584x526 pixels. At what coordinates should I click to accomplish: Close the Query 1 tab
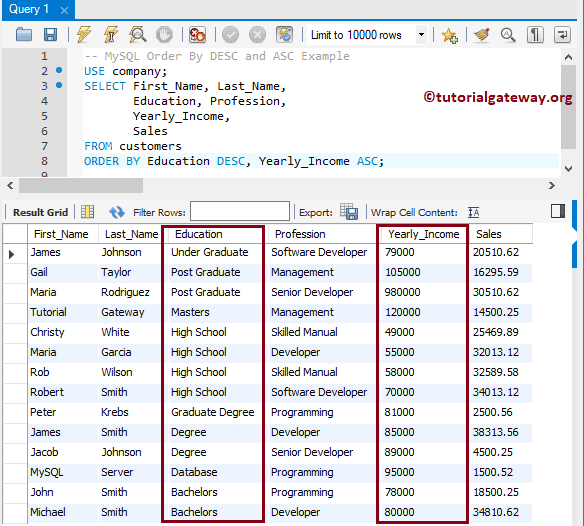click(64, 10)
